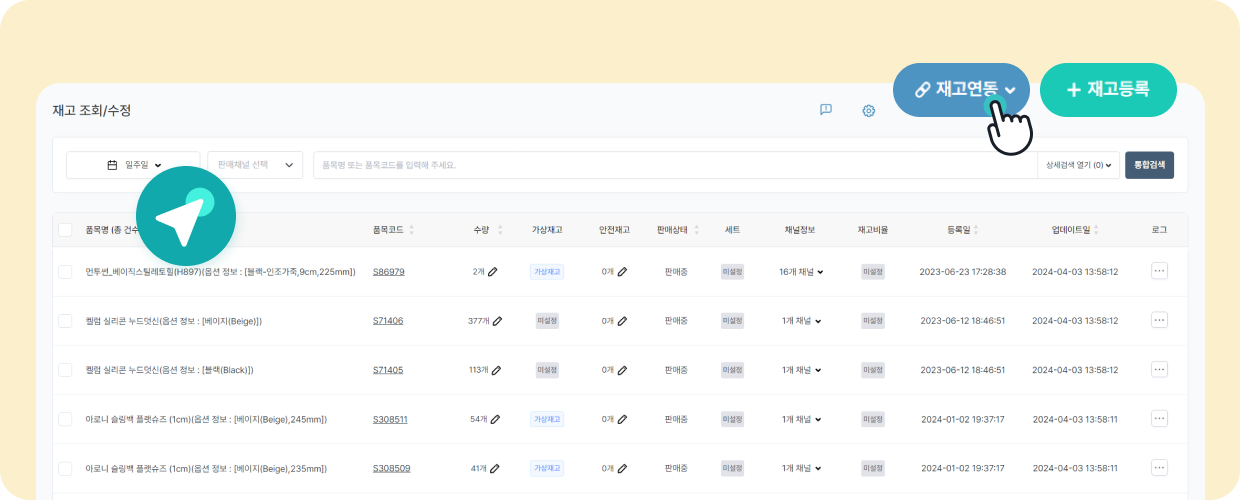This screenshot has width=1240, height=500.
Task: Expand 1개 채널 dropdown in row S71406
Action: click(802, 321)
